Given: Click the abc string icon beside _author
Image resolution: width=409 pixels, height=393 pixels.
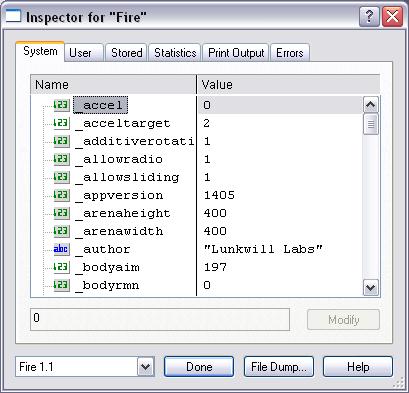Looking at the screenshot, I should tap(61, 249).
